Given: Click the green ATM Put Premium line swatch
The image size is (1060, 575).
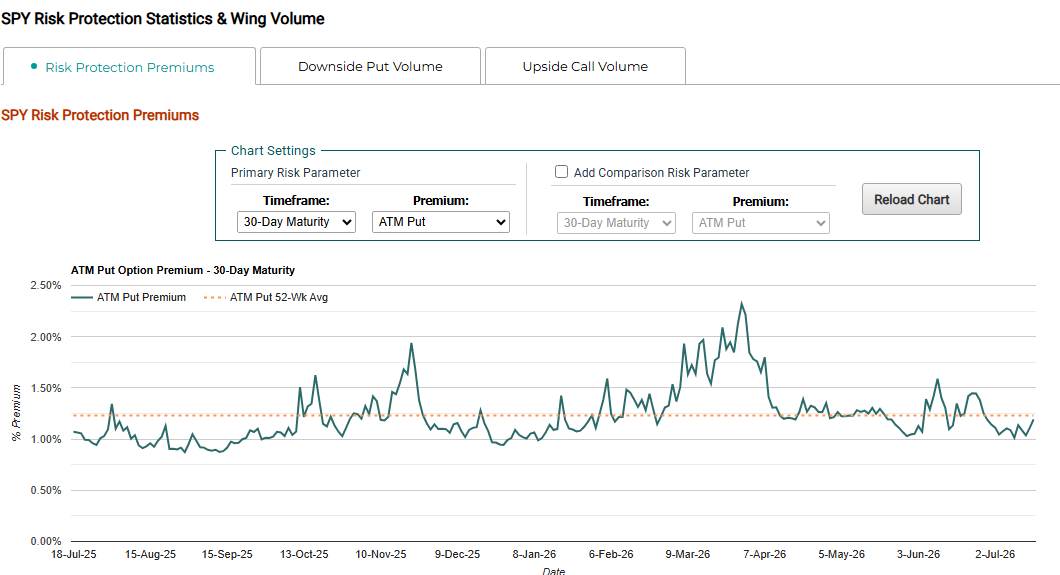Looking at the screenshot, I should click(x=82, y=297).
